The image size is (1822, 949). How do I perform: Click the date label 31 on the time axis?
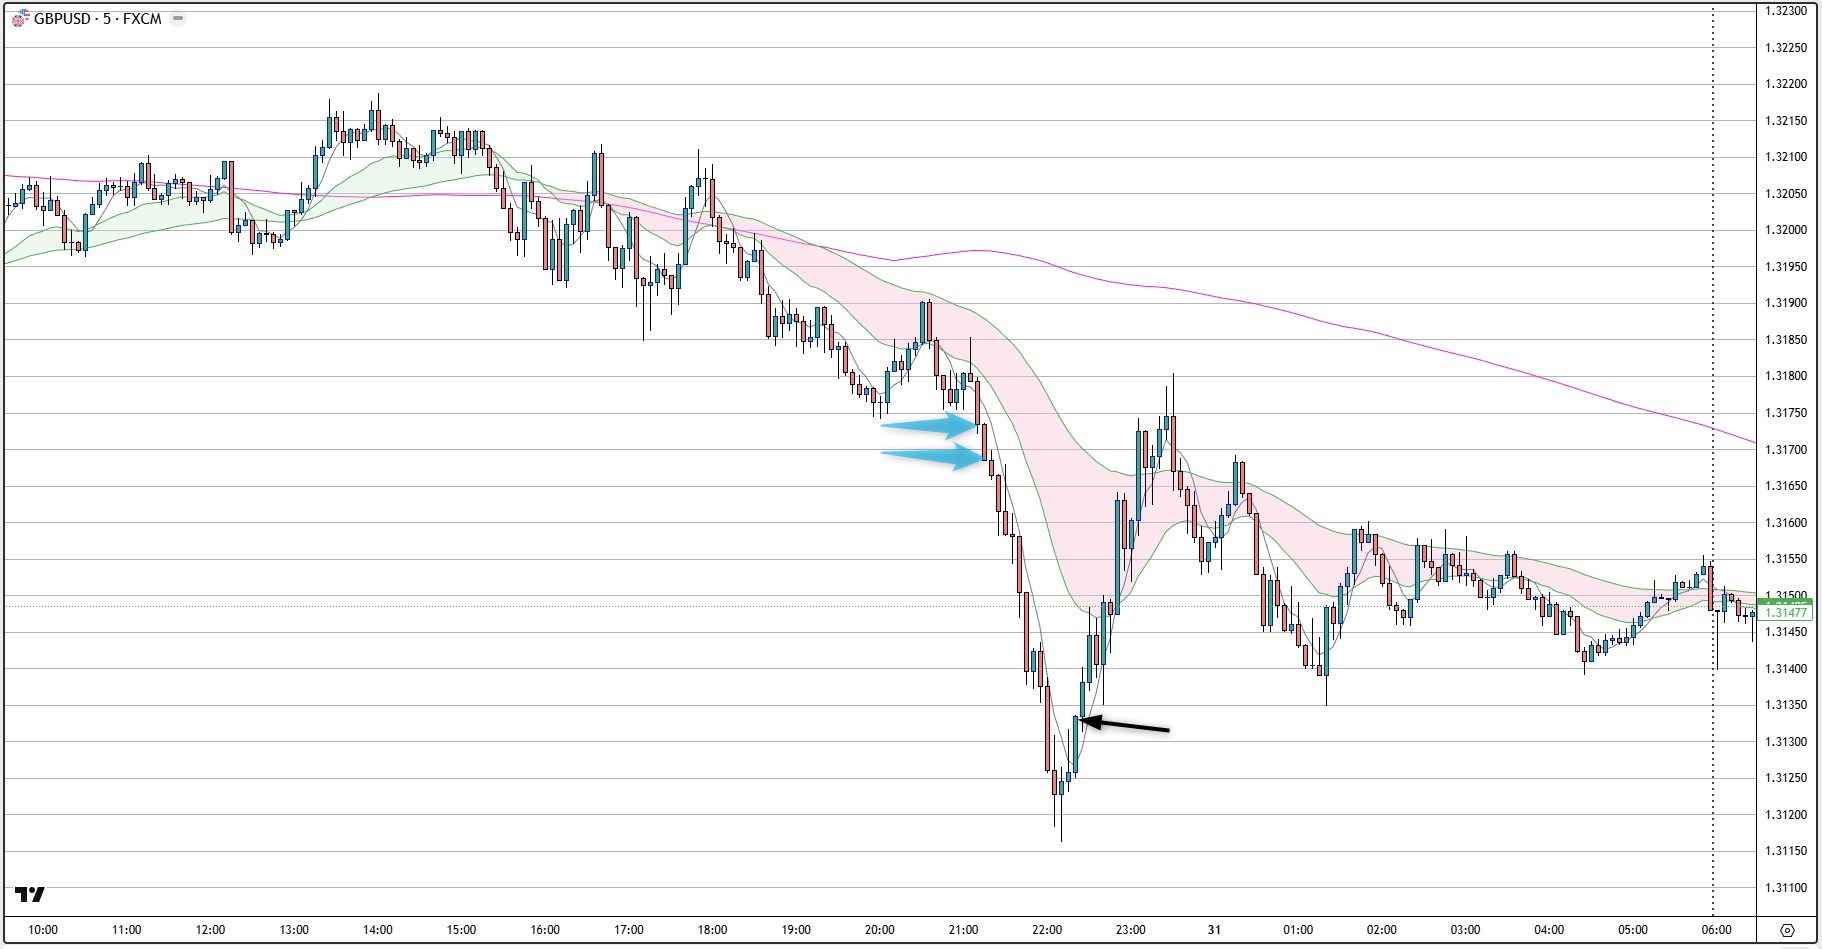pos(1214,930)
